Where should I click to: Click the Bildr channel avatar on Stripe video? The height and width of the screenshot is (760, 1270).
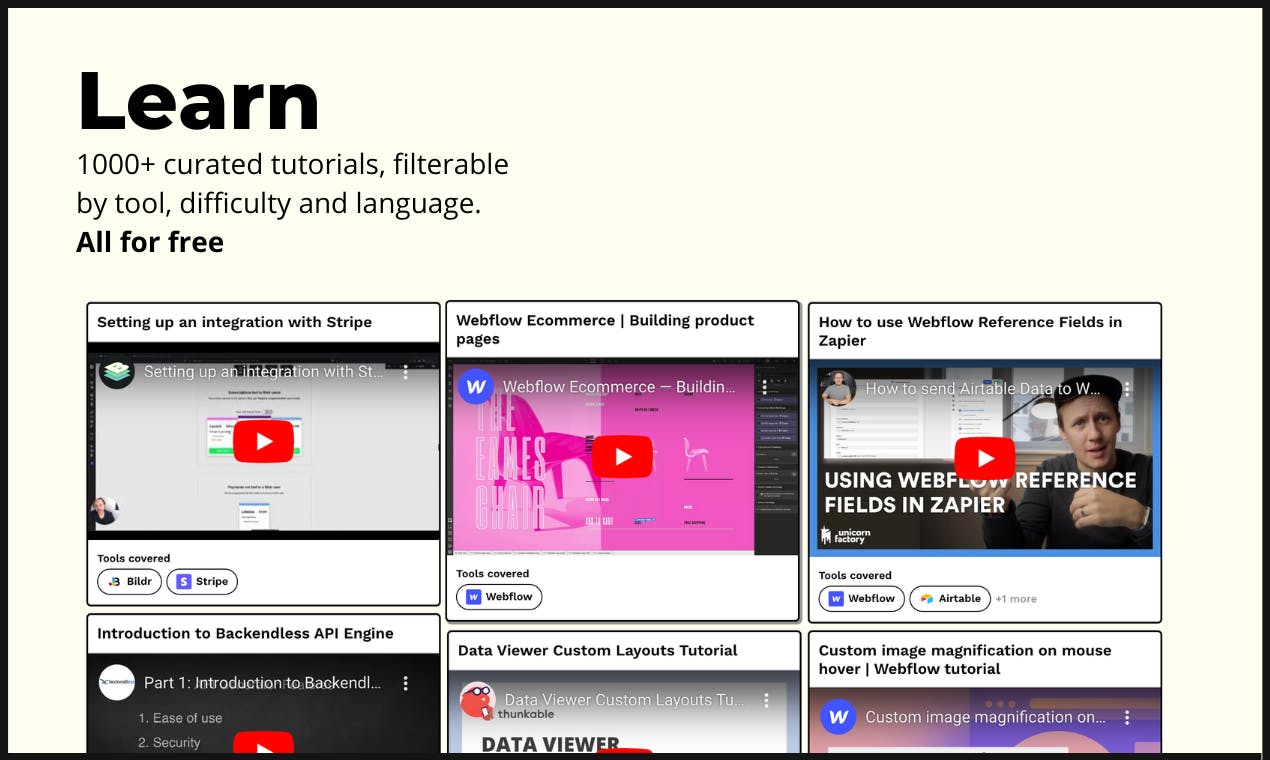coord(117,372)
